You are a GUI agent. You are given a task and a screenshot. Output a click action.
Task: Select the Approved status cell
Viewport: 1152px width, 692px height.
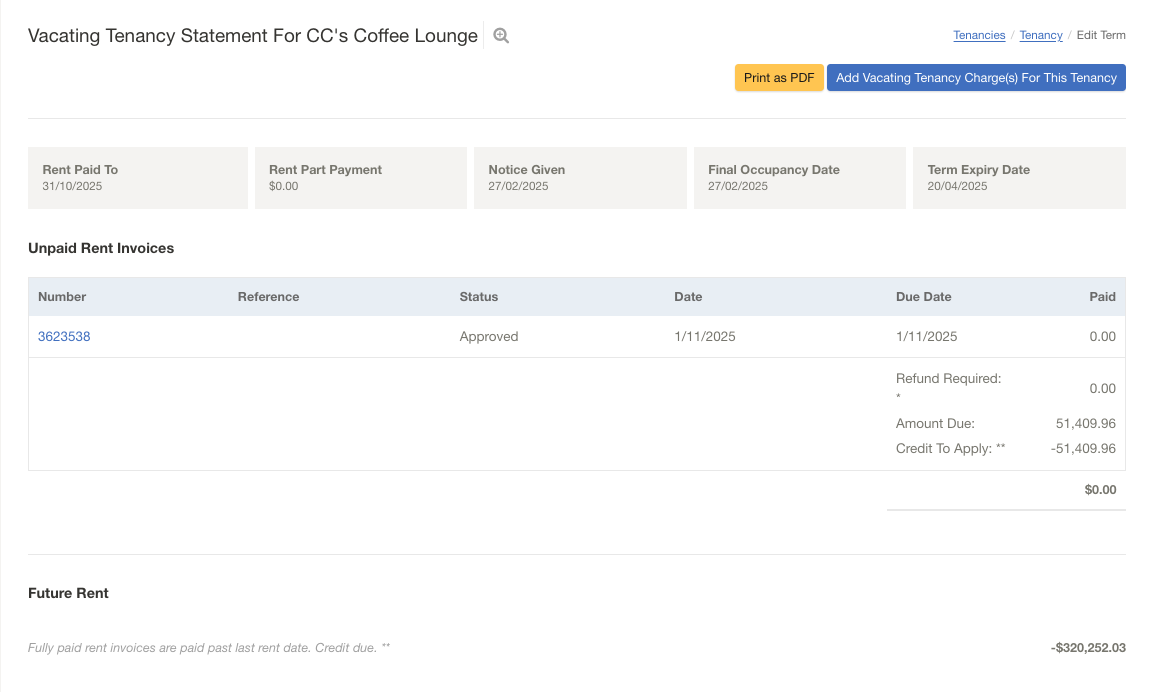489,337
